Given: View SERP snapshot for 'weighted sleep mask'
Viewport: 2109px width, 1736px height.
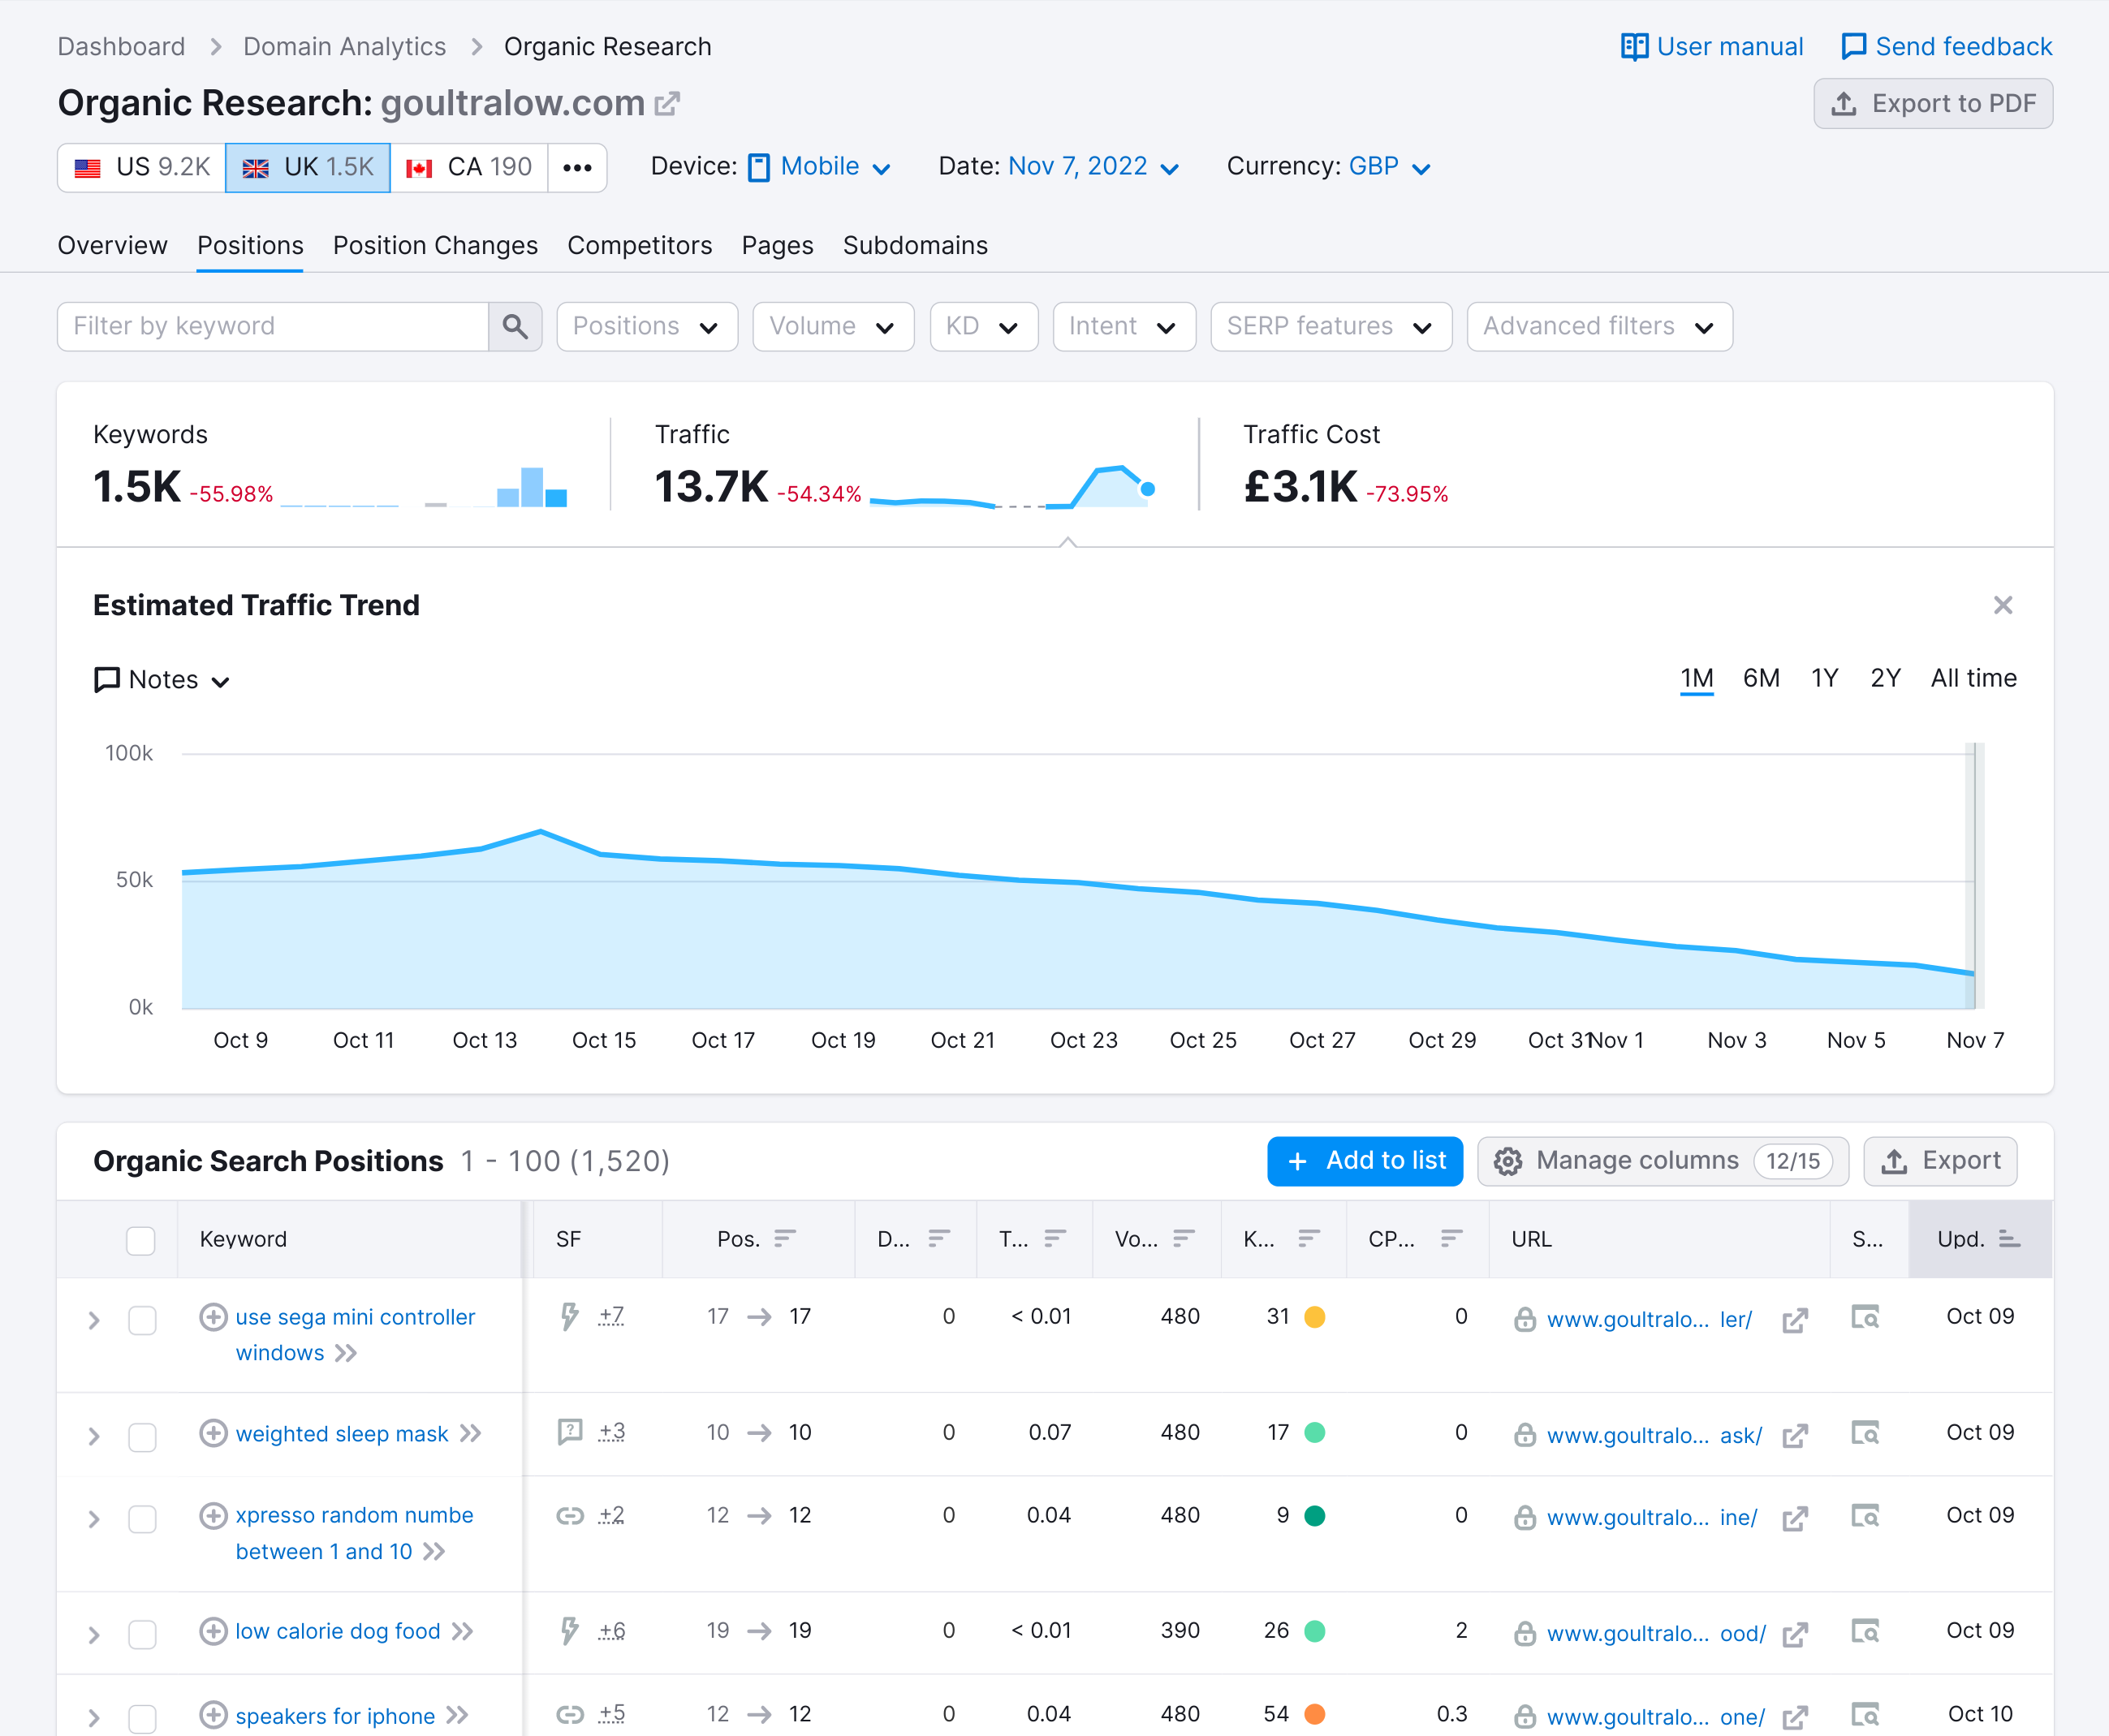Looking at the screenshot, I should click(x=1865, y=1433).
